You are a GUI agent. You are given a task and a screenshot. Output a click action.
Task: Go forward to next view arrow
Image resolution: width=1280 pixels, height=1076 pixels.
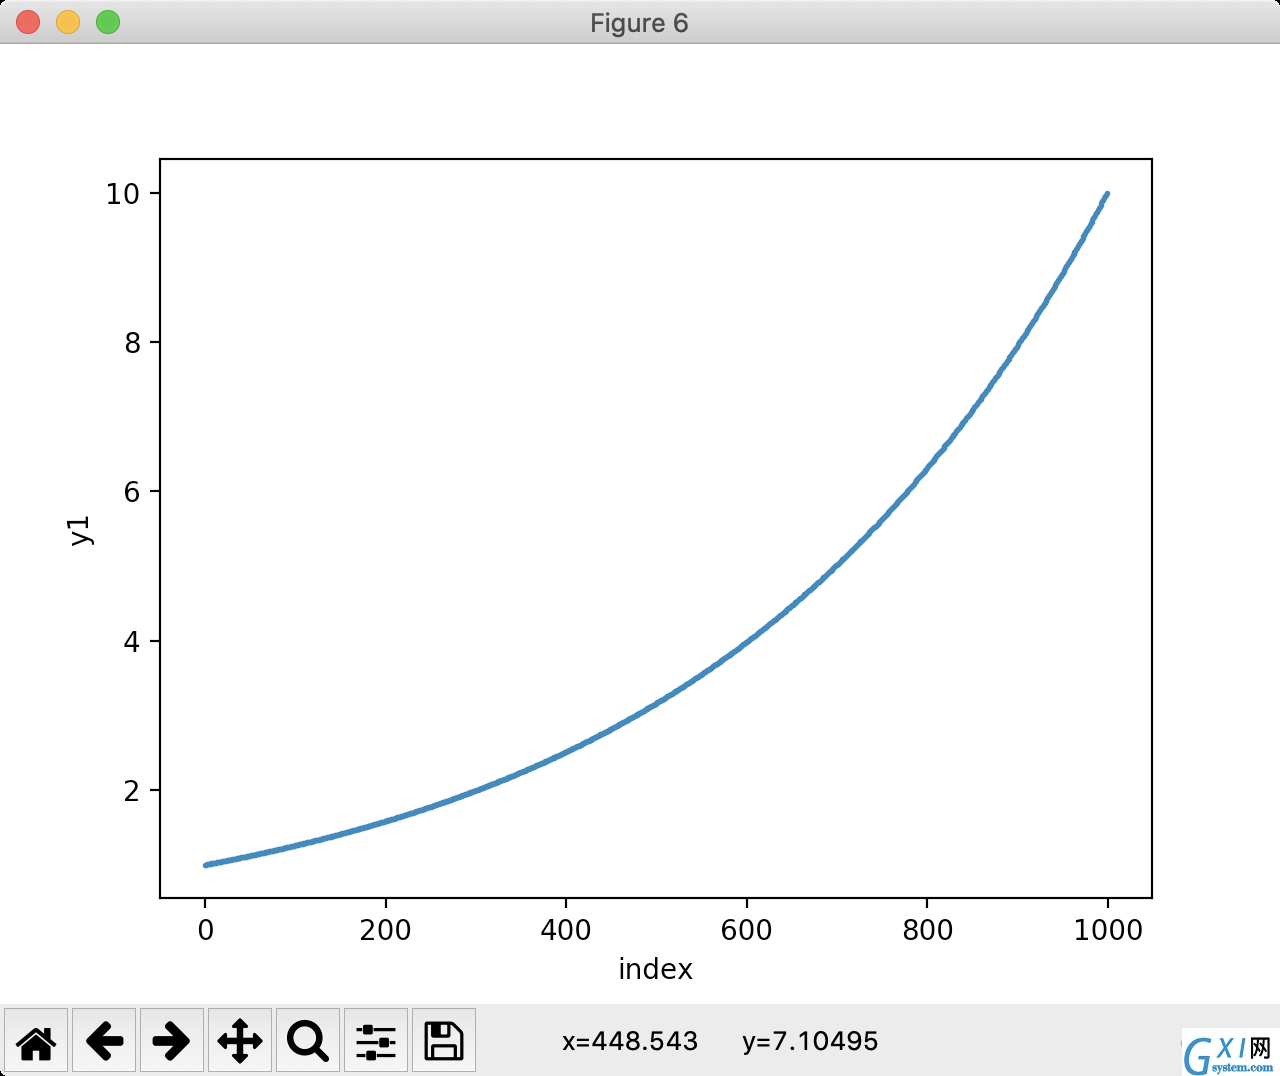pos(172,1041)
